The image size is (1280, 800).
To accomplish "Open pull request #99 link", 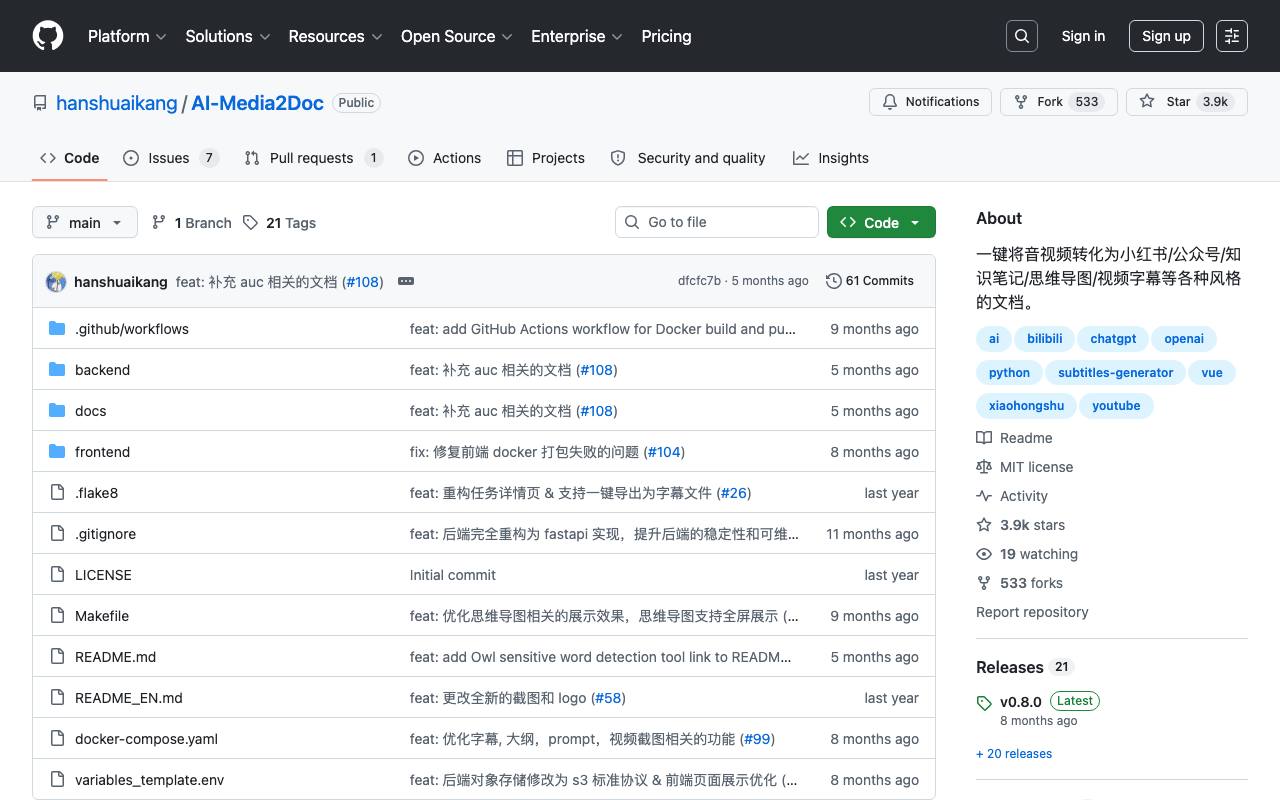I will [x=757, y=739].
